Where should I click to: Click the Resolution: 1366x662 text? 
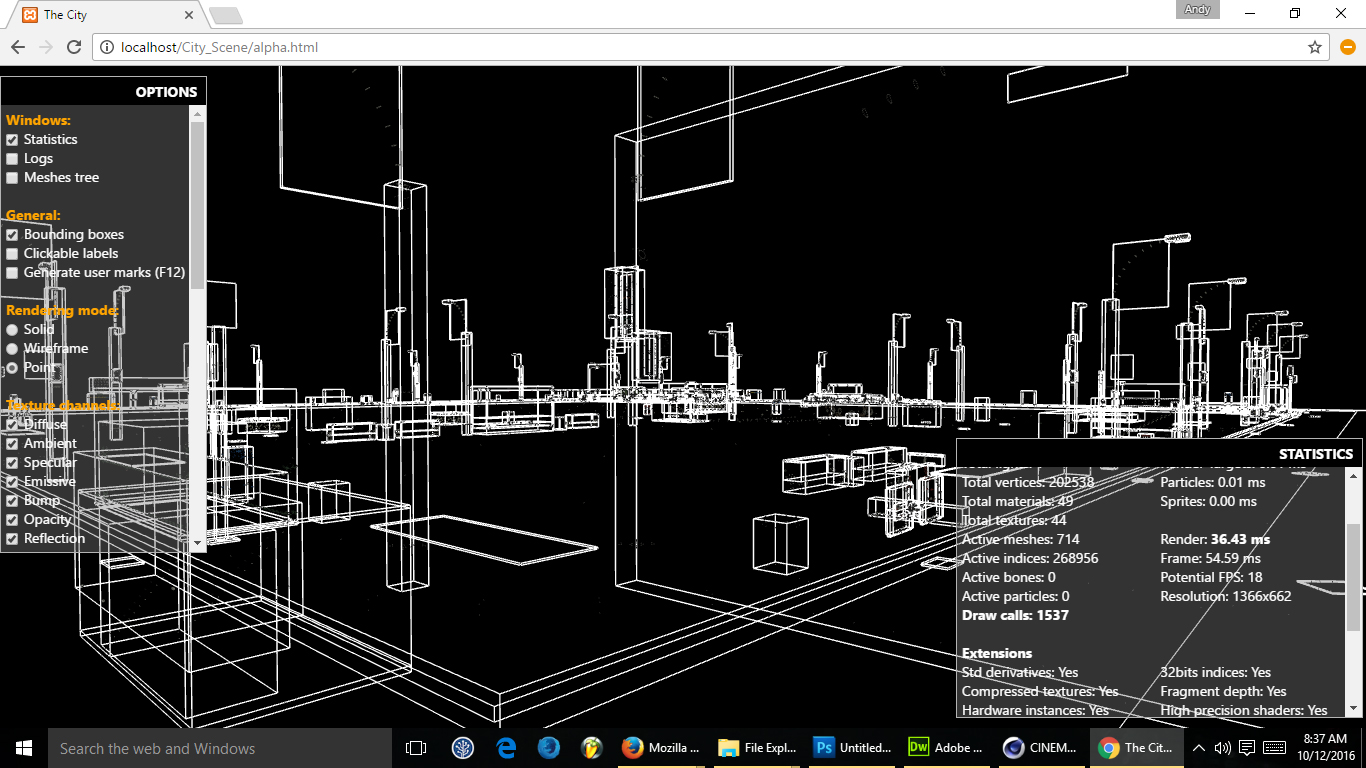click(x=1226, y=597)
